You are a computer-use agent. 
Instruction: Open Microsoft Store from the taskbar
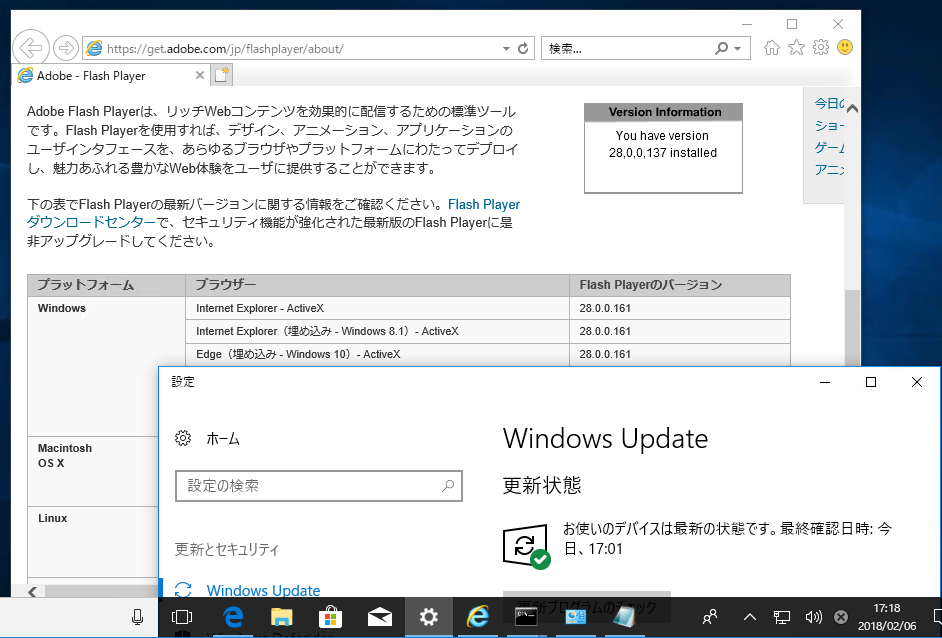tap(330, 617)
